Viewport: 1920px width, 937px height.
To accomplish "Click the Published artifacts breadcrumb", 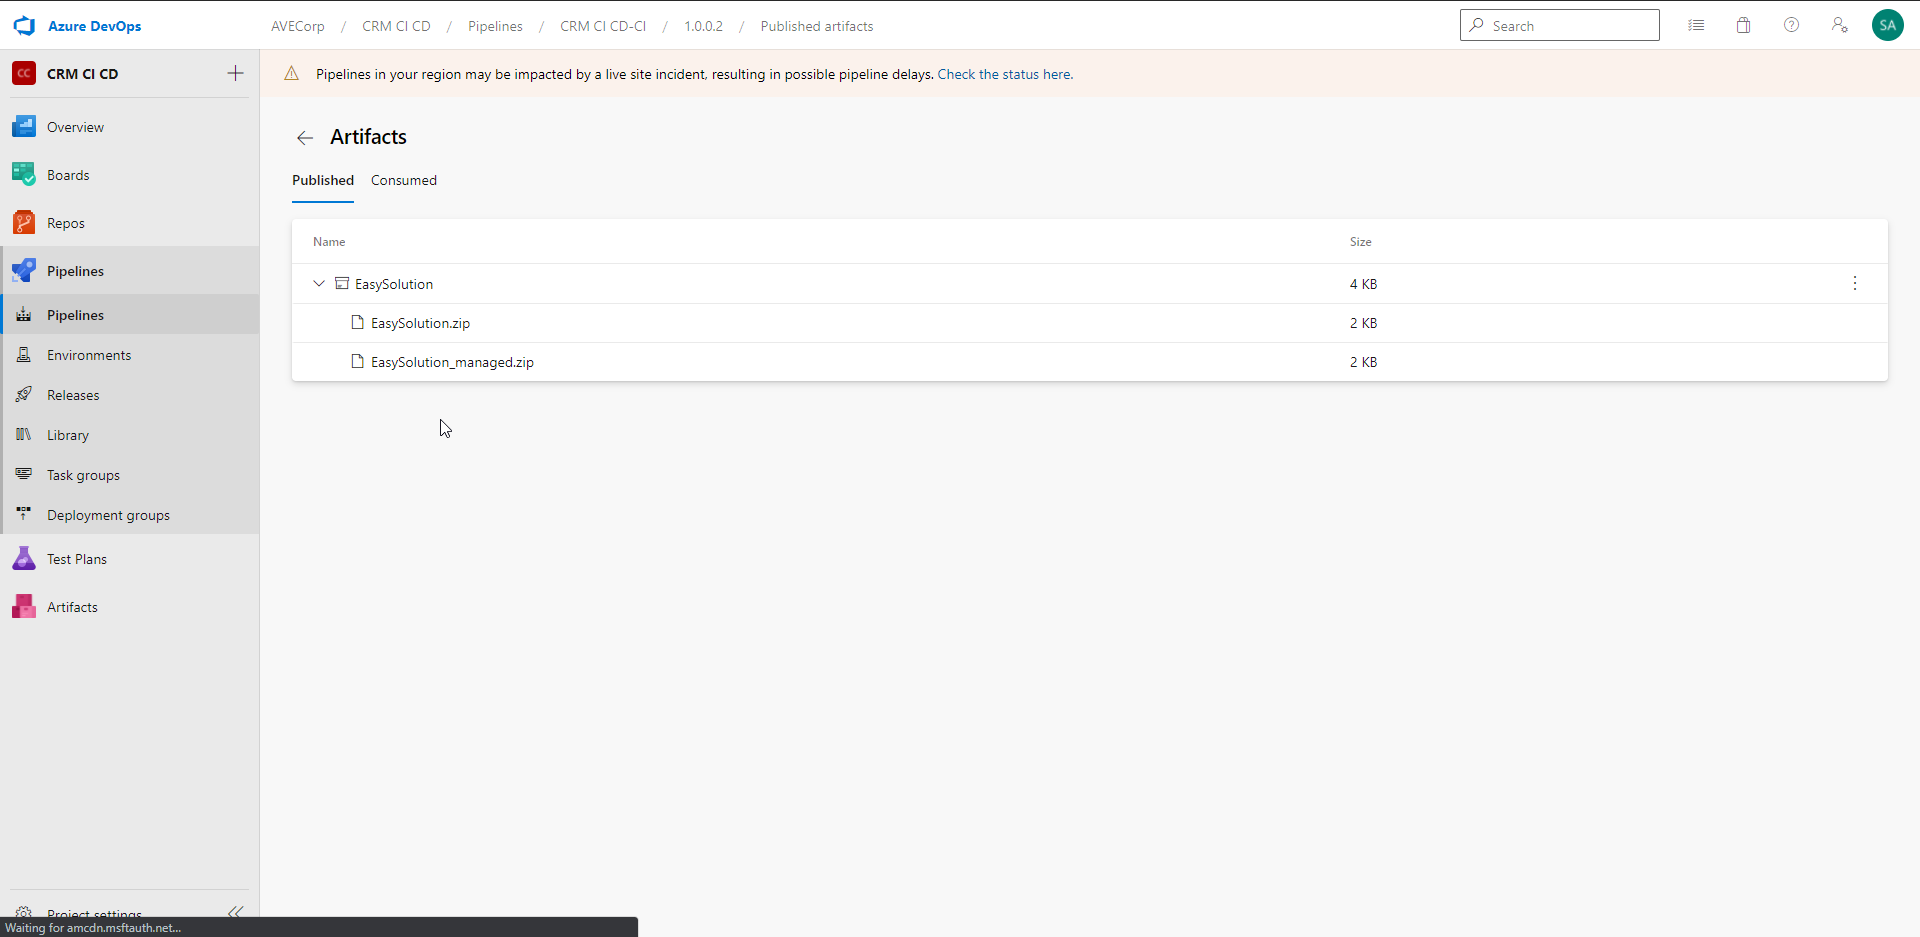I will 817,26.
